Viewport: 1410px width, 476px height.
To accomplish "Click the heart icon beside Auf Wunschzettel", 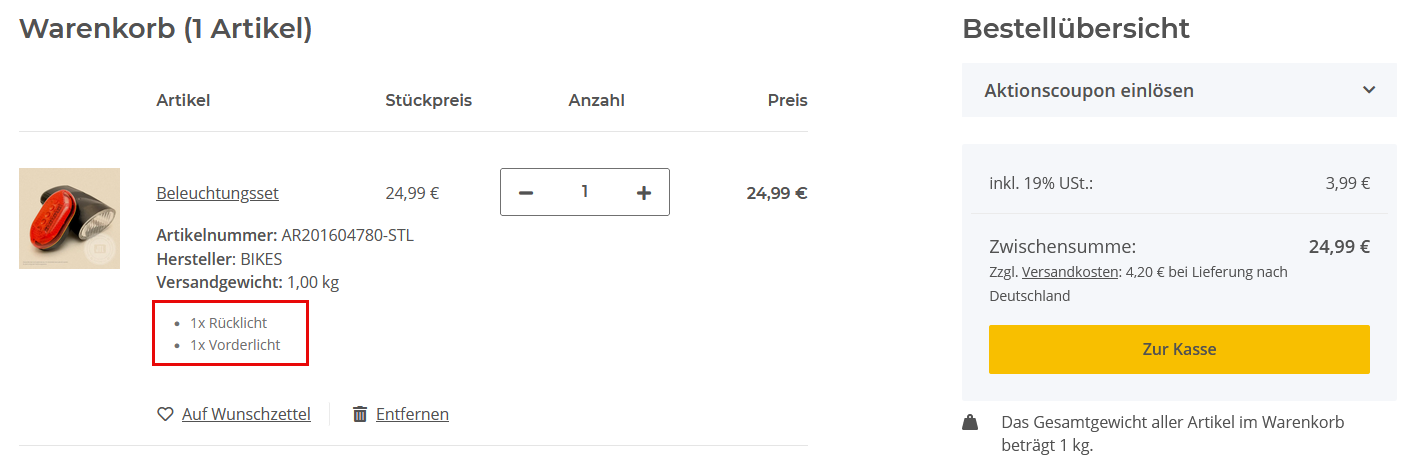I will (165, 414).
